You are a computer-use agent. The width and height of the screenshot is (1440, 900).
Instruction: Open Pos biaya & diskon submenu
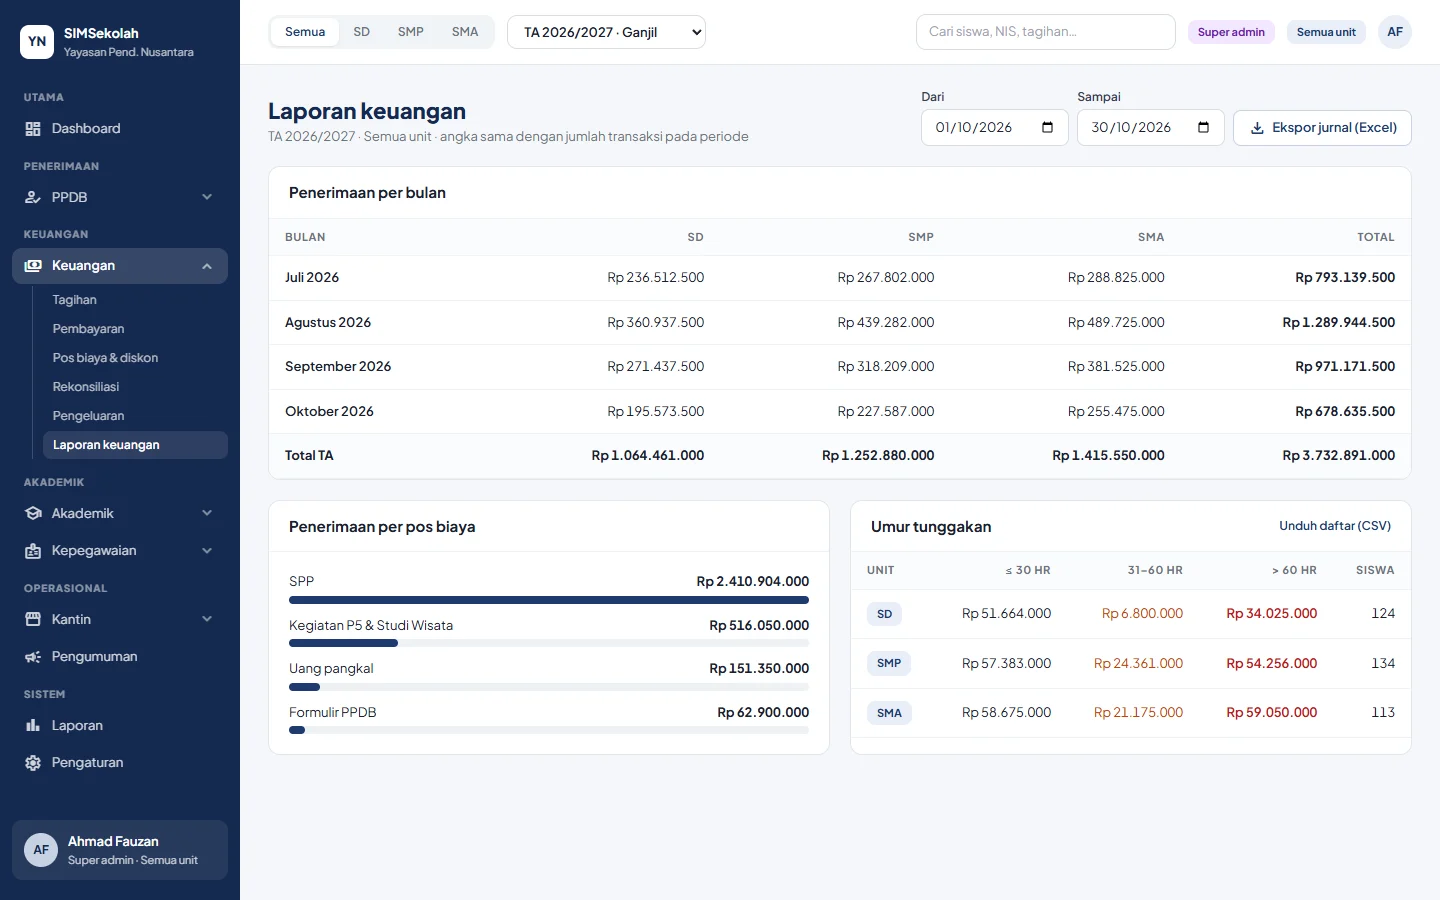(134, 358)
